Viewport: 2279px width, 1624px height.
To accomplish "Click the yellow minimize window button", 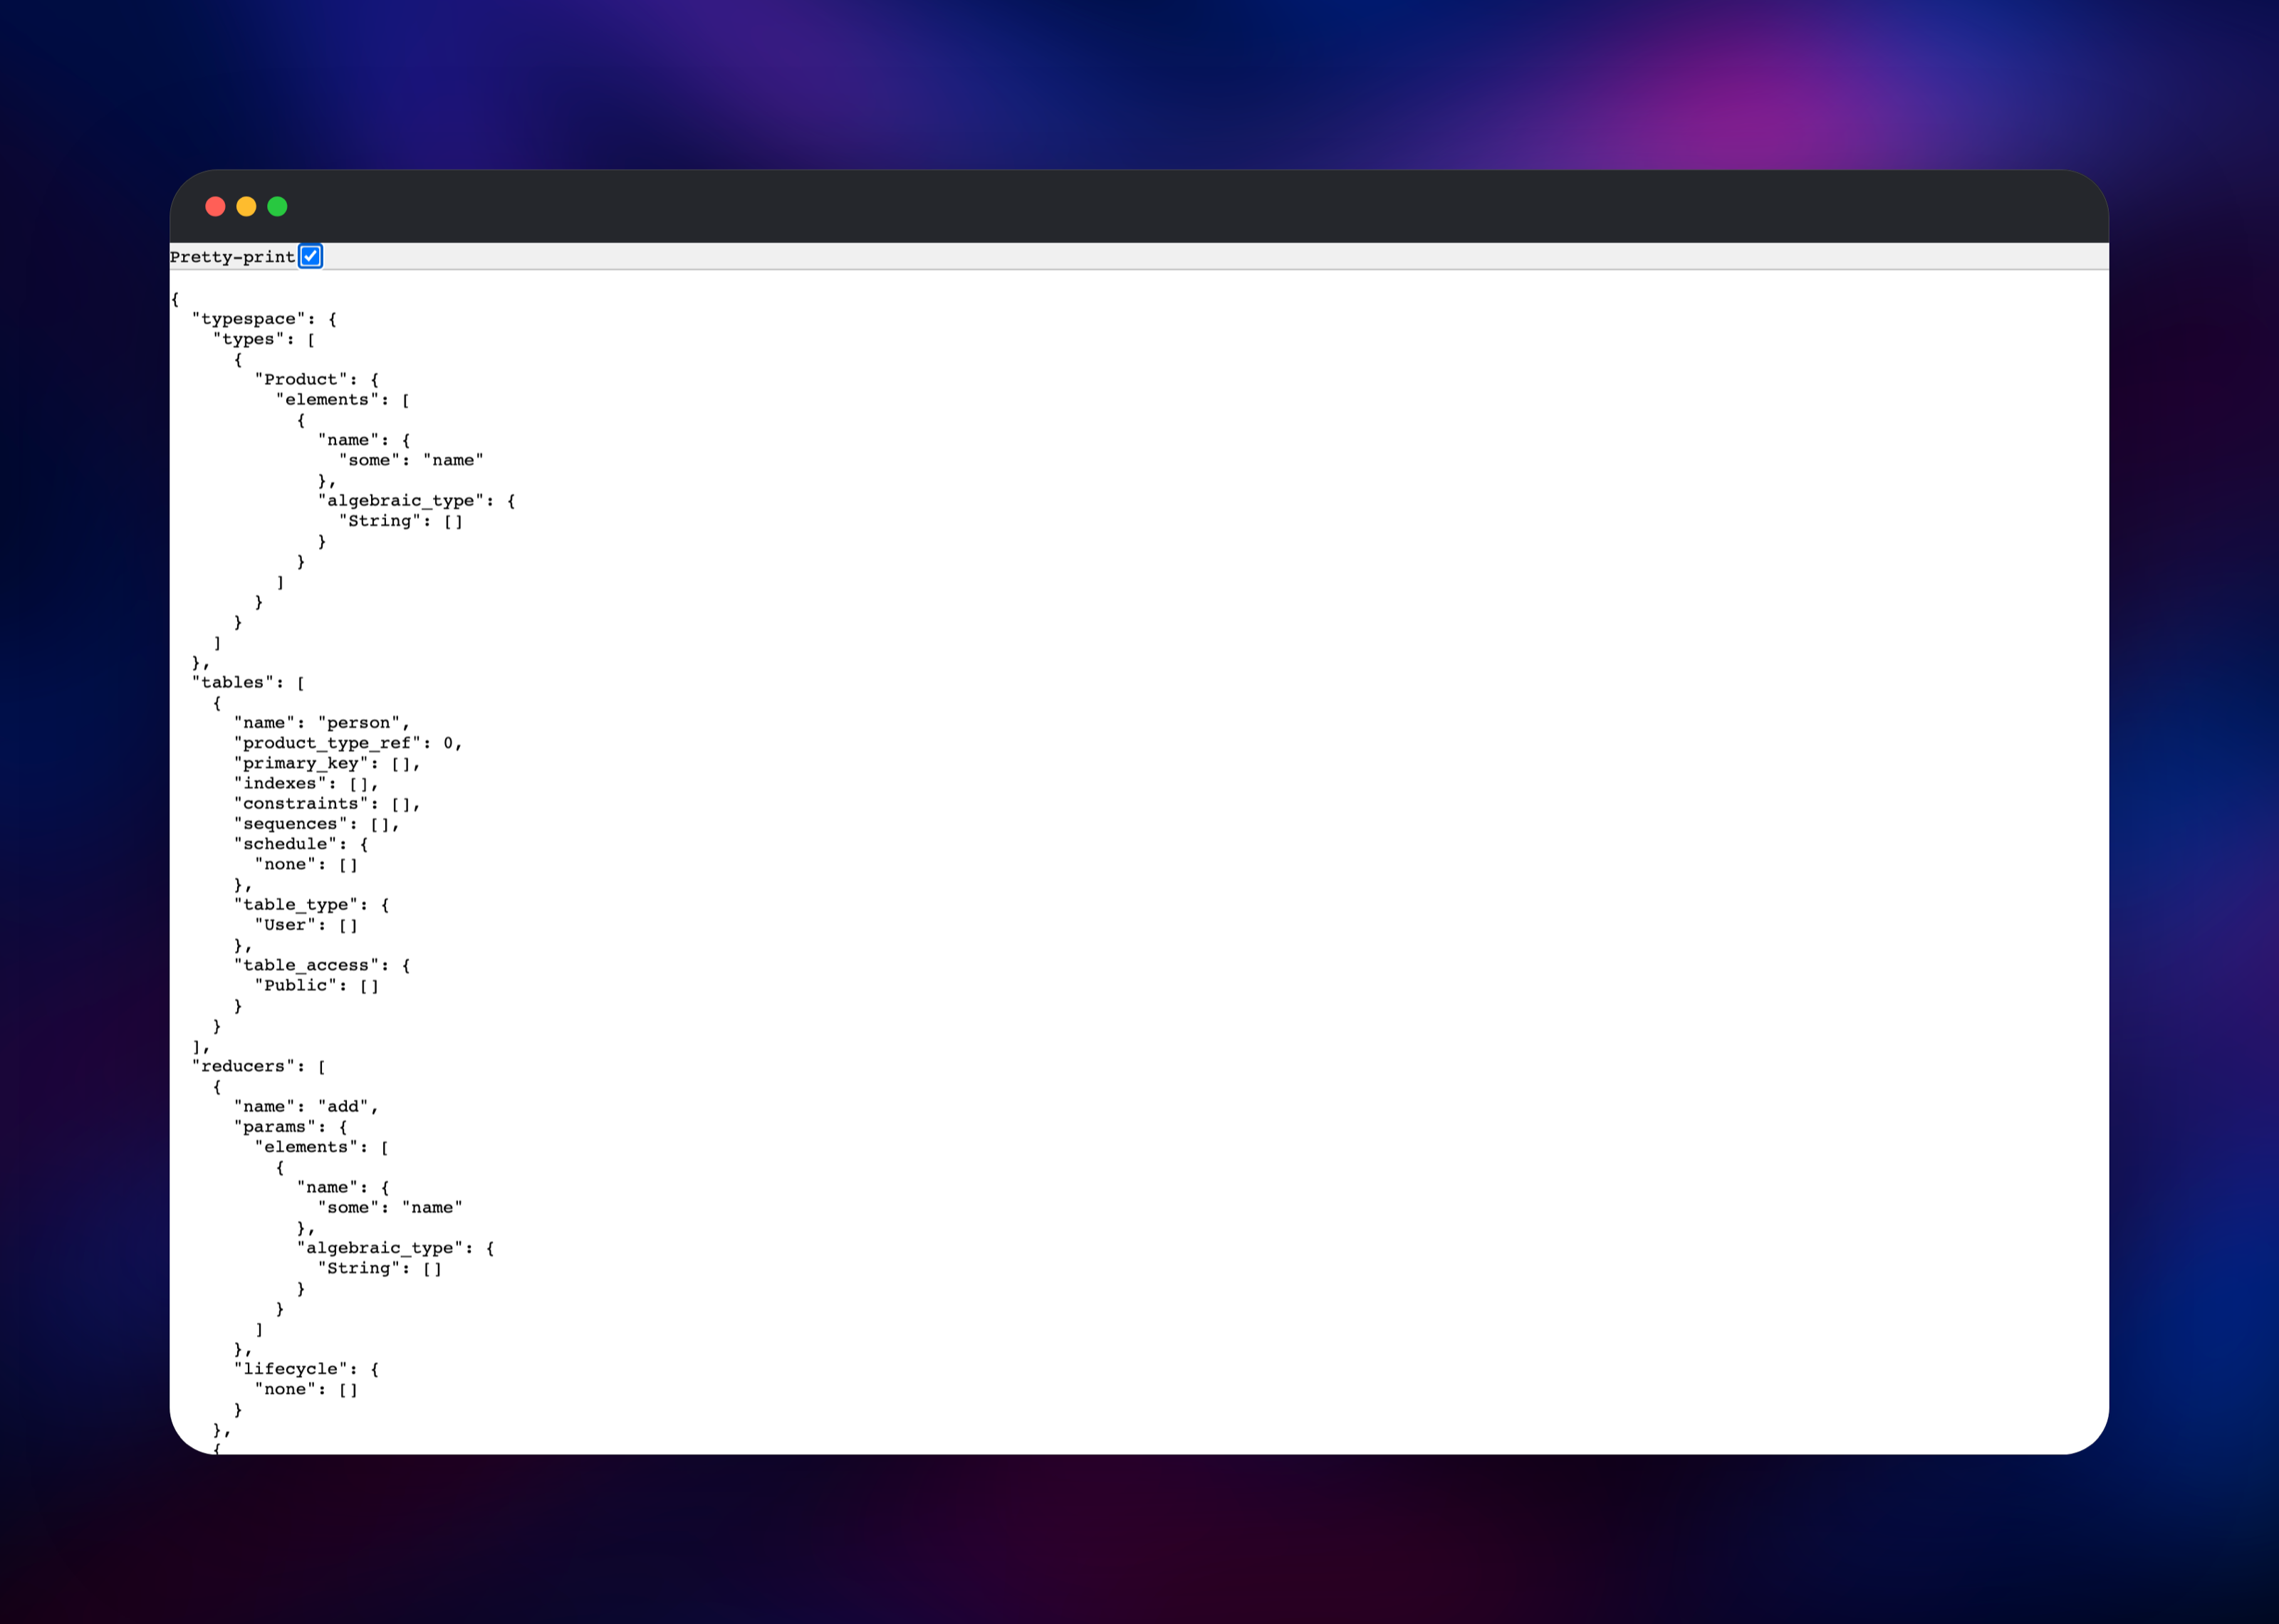I will tap(246, 206).
